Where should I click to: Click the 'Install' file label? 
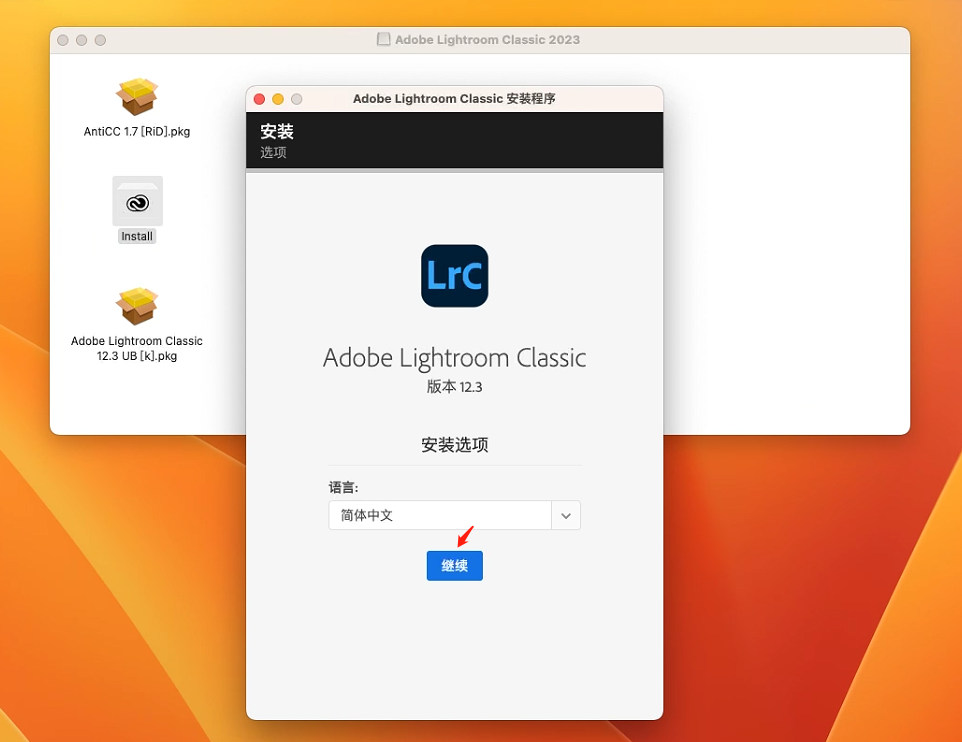(x=137, y=236)
